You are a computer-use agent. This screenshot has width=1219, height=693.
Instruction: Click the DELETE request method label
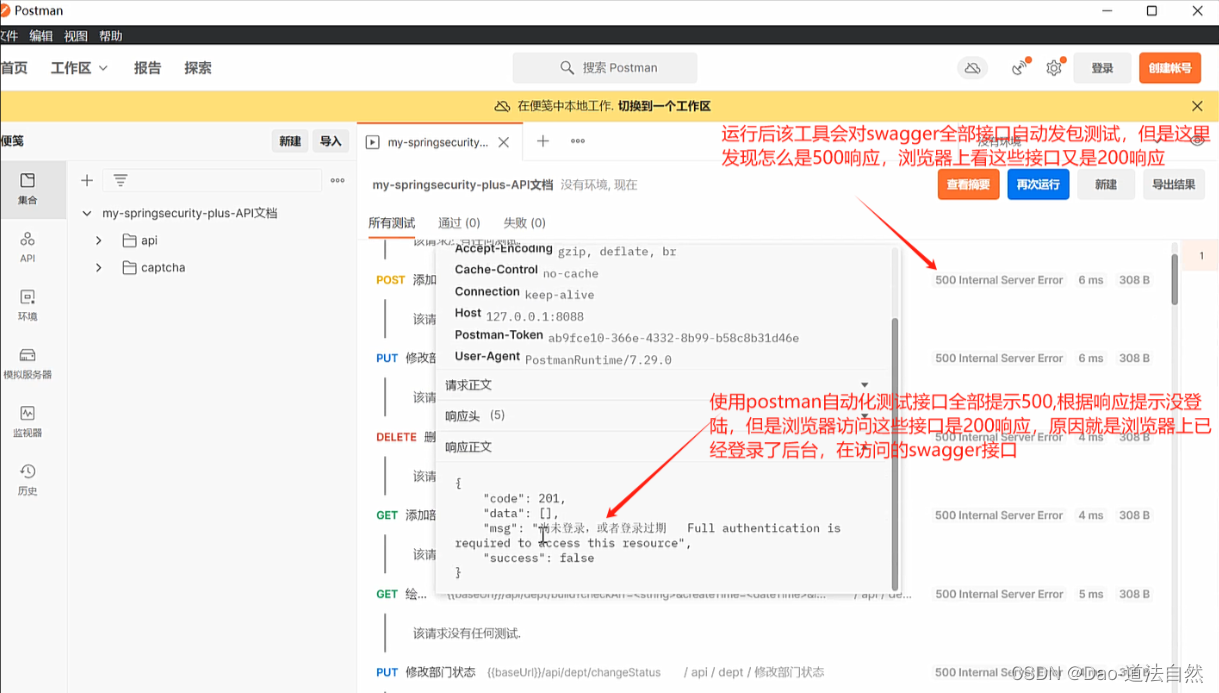click(x=396, y=437)
